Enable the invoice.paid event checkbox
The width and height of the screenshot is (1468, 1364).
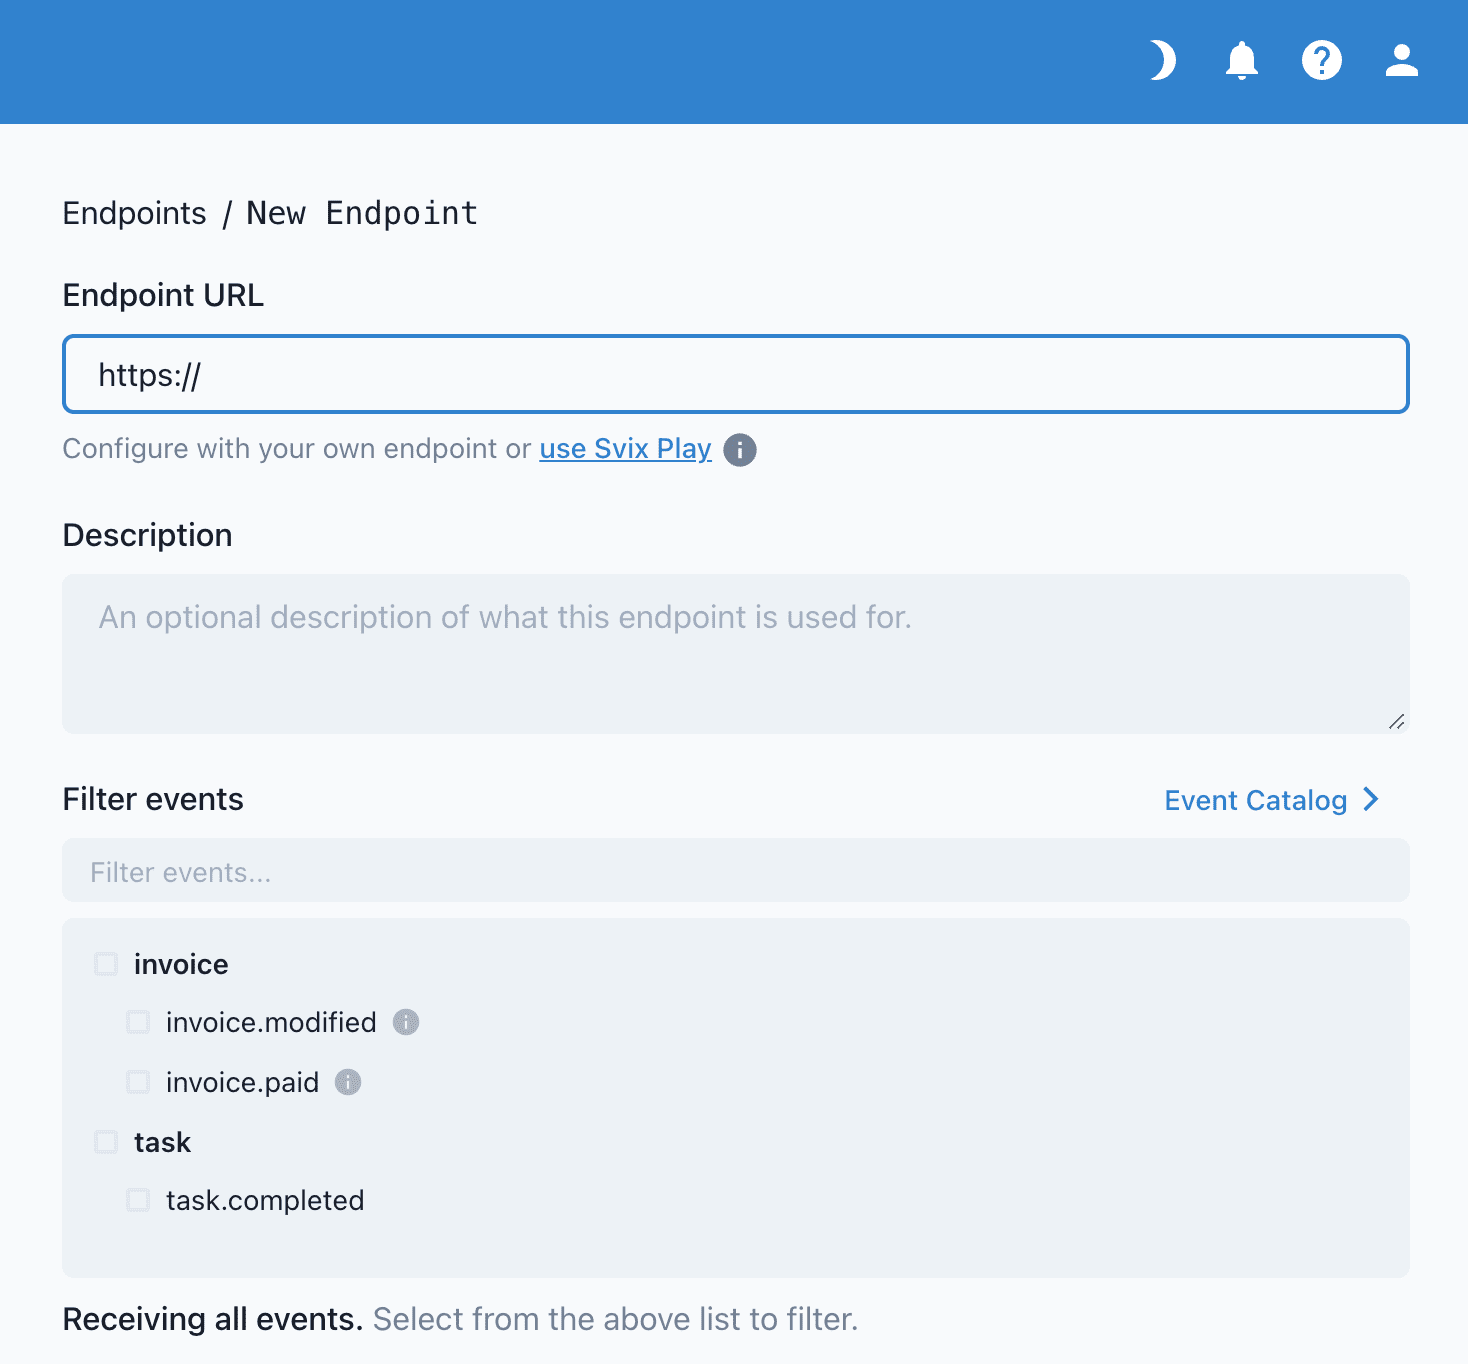(137, 1081)
